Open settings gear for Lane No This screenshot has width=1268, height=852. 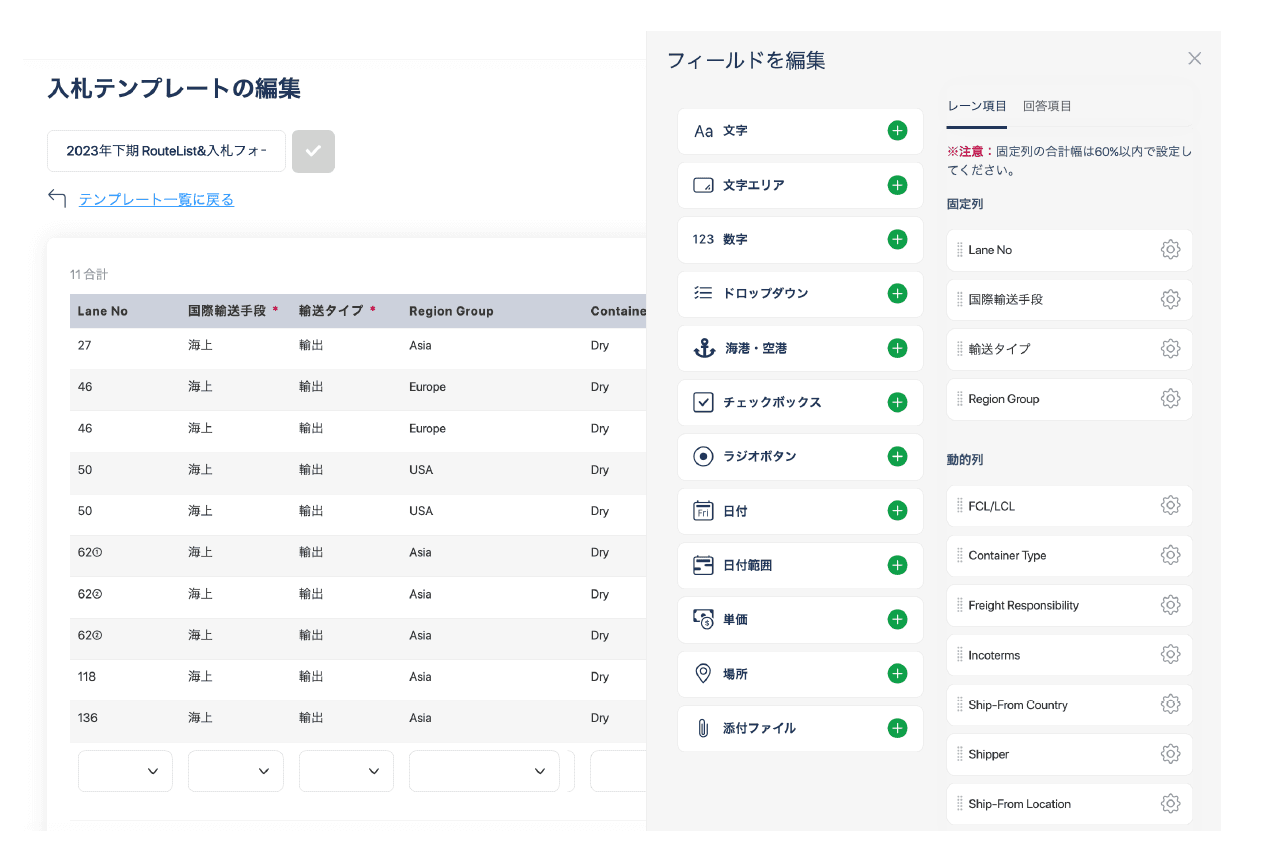click(1170, 250)
